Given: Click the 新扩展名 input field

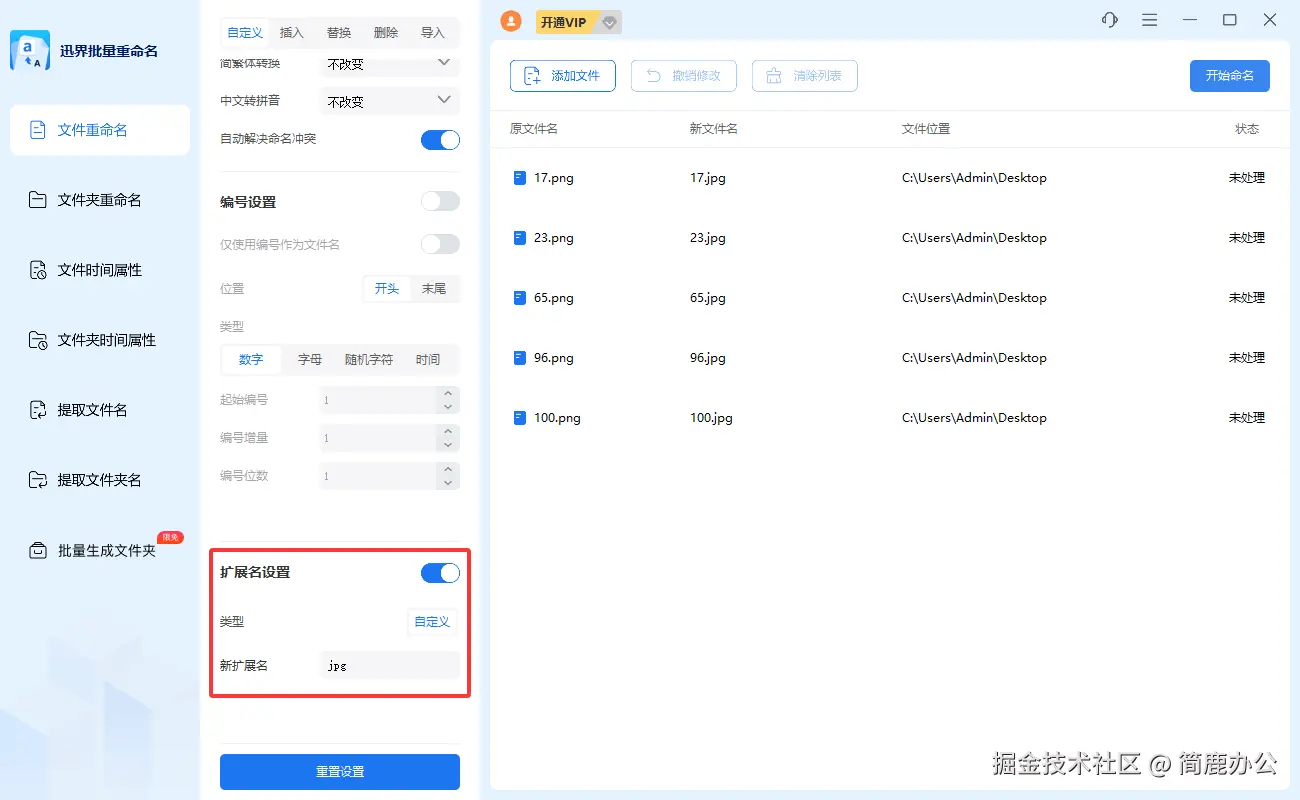Looking at the screenshot, I should pyautogui.click(x=390, y=665).
